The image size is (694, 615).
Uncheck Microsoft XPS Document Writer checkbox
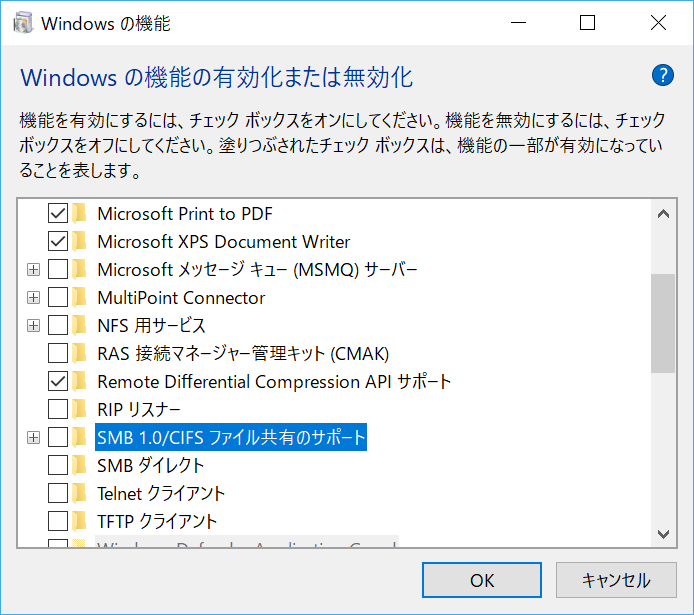pyautogui.click(x=58, y=242)
